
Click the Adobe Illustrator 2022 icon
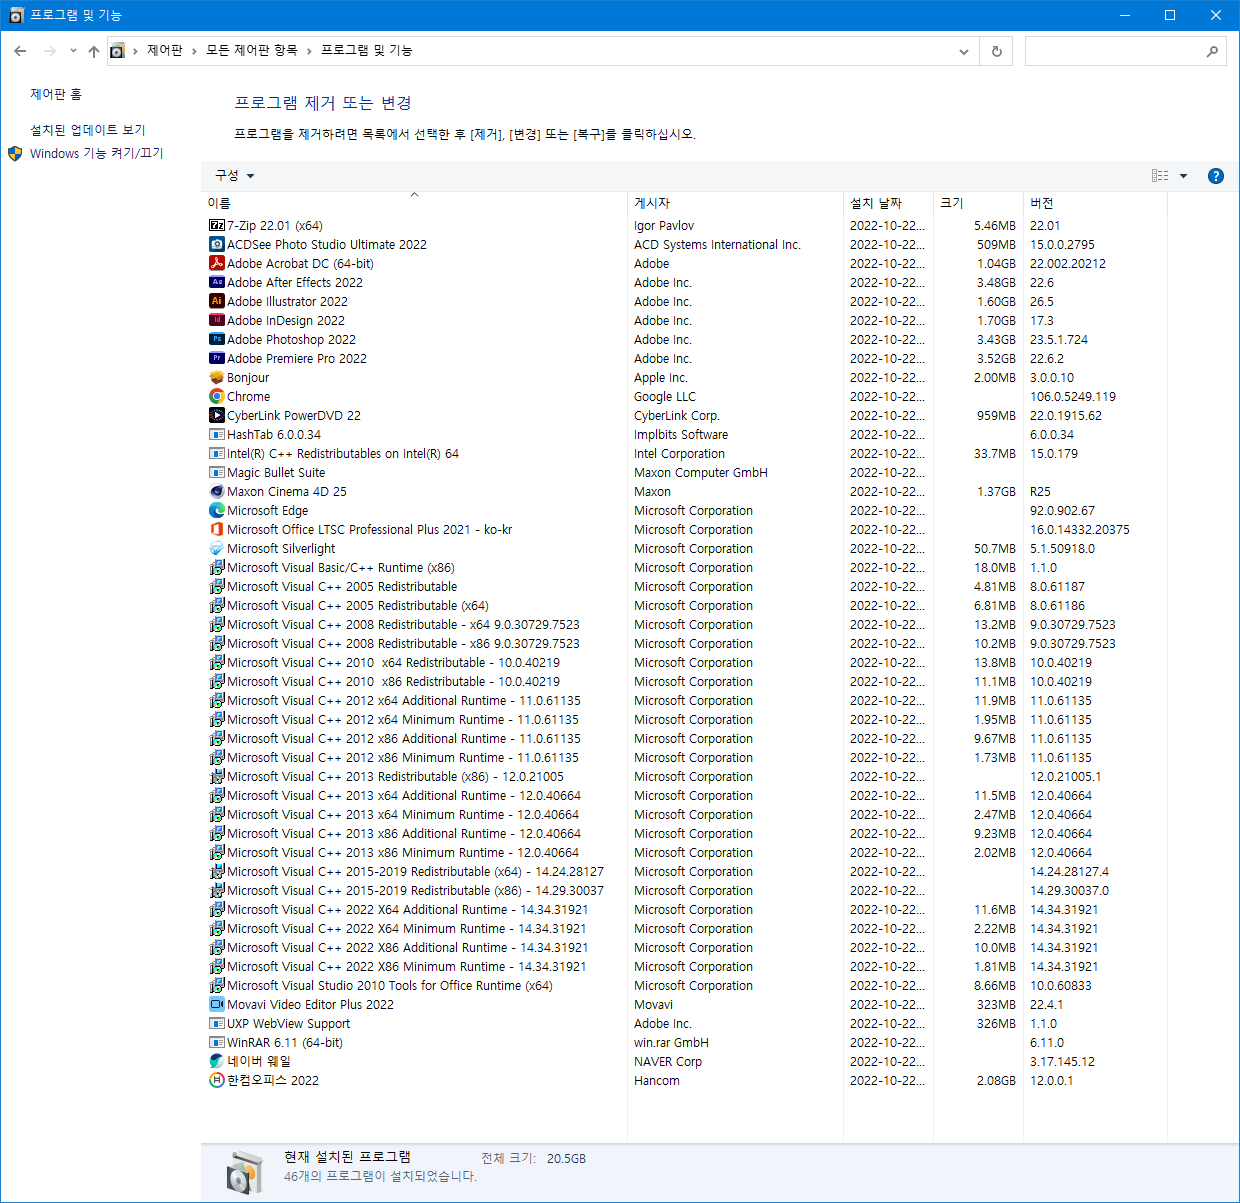(217, 302)
